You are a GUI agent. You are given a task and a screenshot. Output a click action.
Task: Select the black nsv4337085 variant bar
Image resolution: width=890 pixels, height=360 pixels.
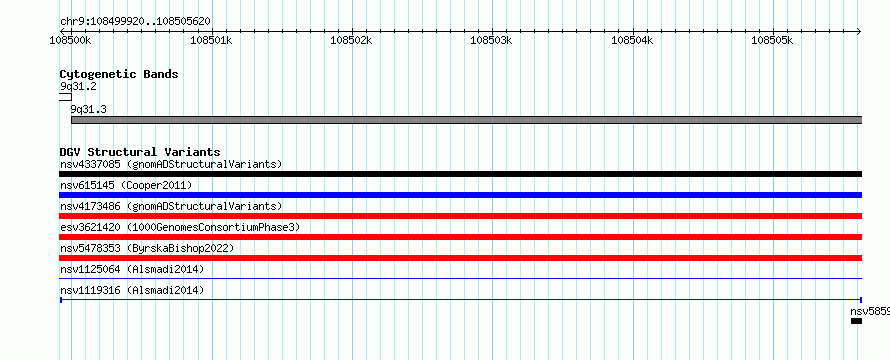click(461, 174)
